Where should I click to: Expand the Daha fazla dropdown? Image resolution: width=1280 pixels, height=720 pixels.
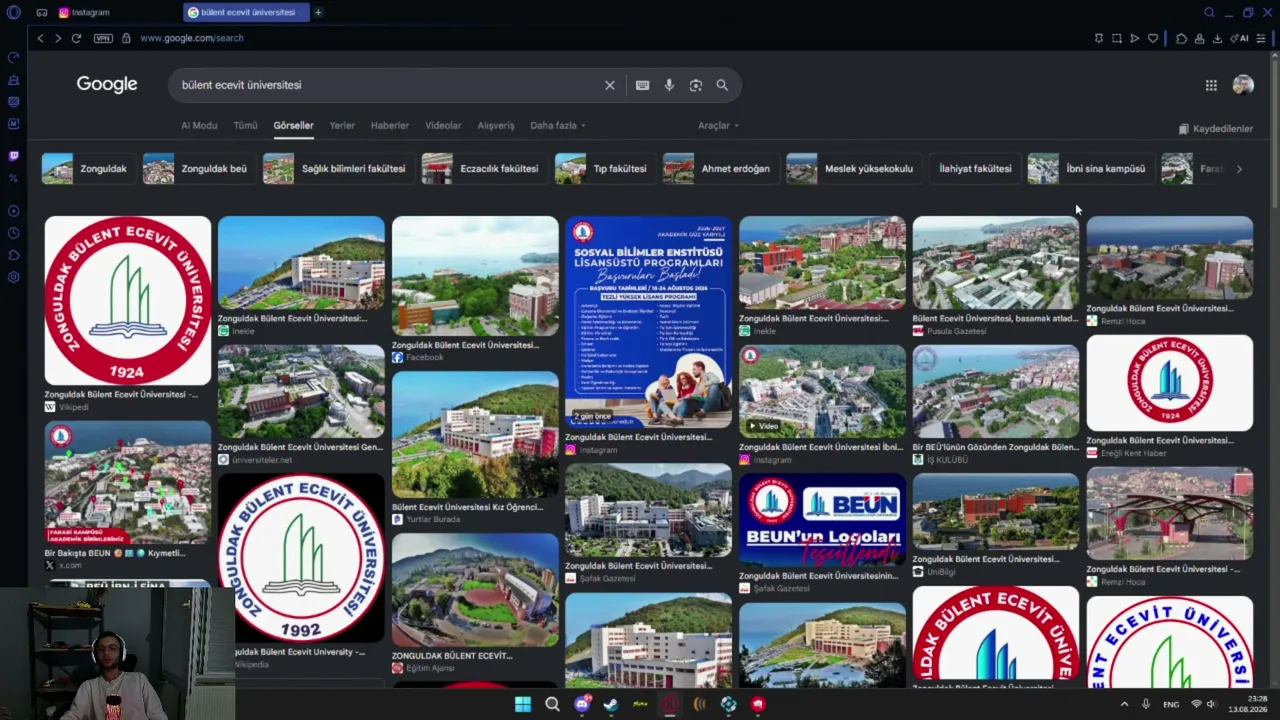coord(557,125)
